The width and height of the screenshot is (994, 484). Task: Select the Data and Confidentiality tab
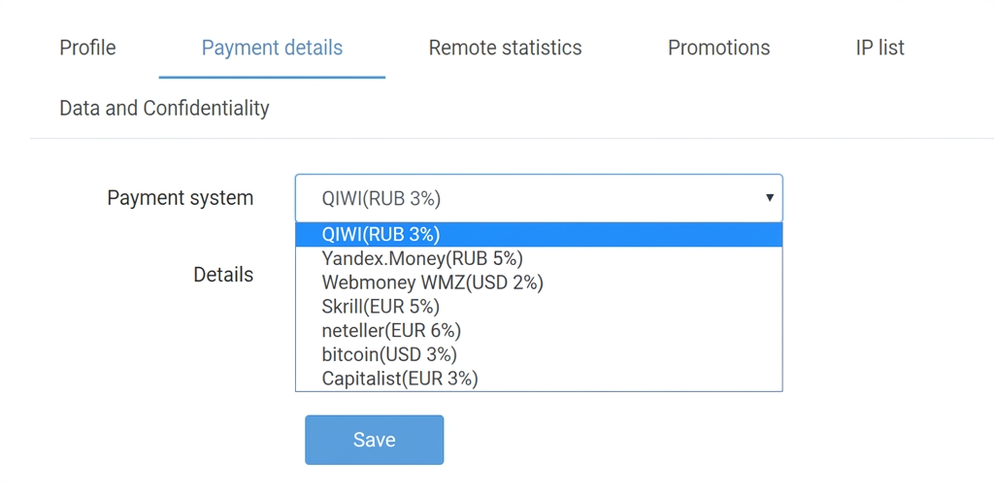pyautogui.click(x=164, y=108)
